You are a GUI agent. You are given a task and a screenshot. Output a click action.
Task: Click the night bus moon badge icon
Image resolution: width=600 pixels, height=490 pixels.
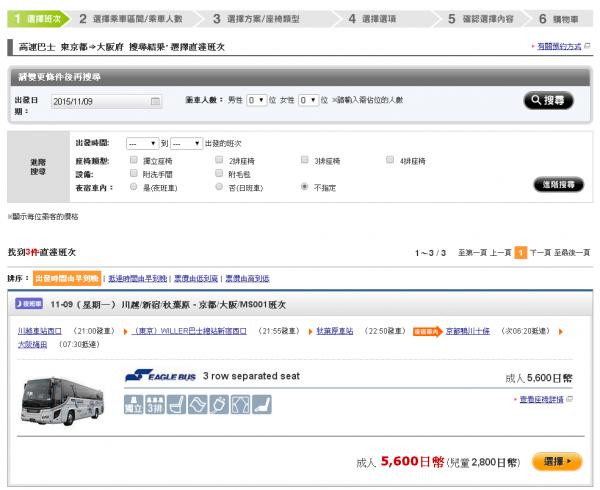coord(29,304)
